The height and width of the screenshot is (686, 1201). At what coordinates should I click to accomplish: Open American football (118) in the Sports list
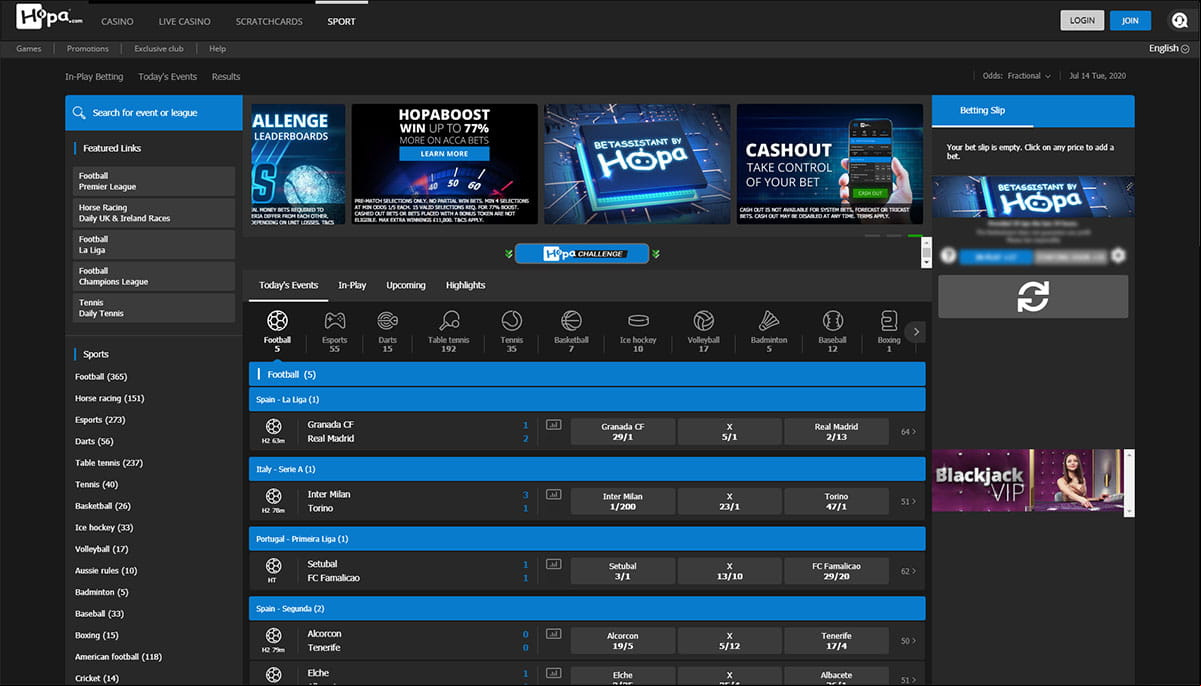coord(118,657)
